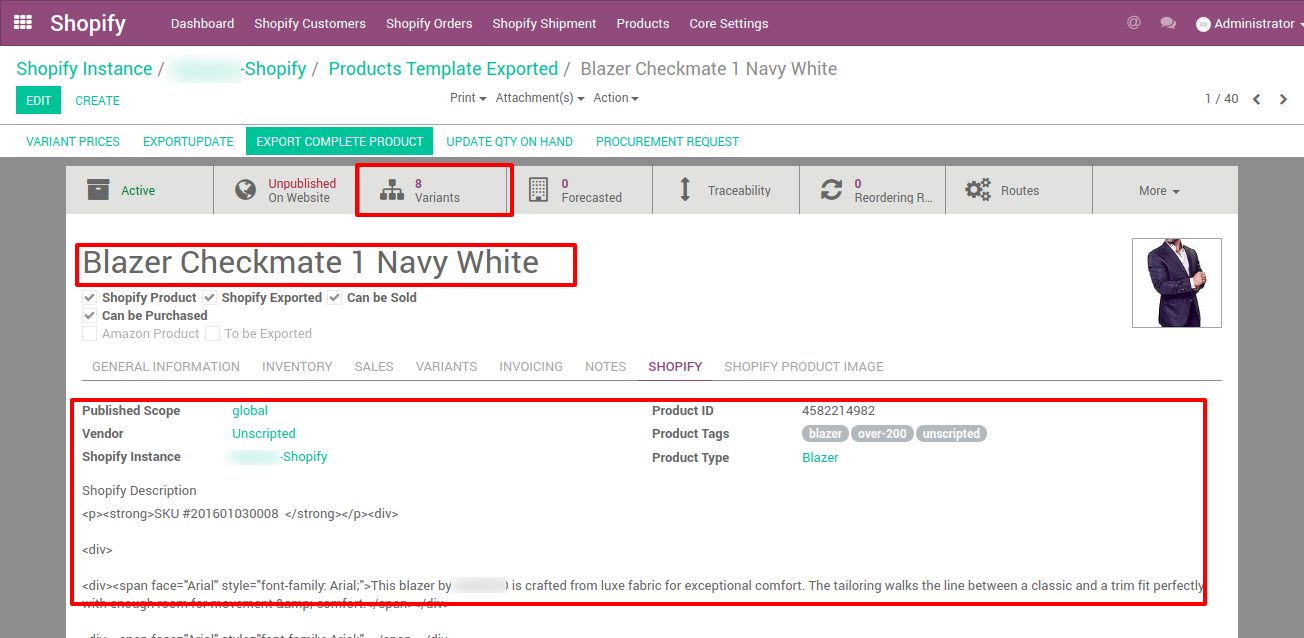The height and width of the screenshot is (638, 1304).
Task: Click the unscripted product tag
Action: tap(952, 434)
